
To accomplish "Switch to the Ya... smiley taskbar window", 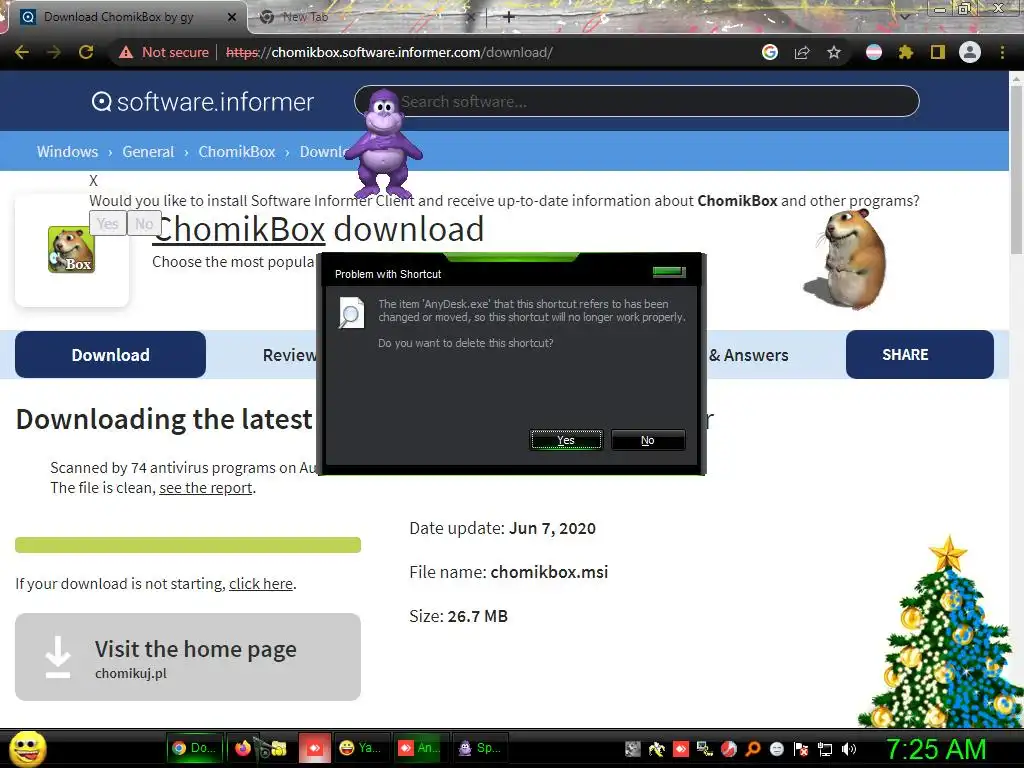I will (361, 748).
